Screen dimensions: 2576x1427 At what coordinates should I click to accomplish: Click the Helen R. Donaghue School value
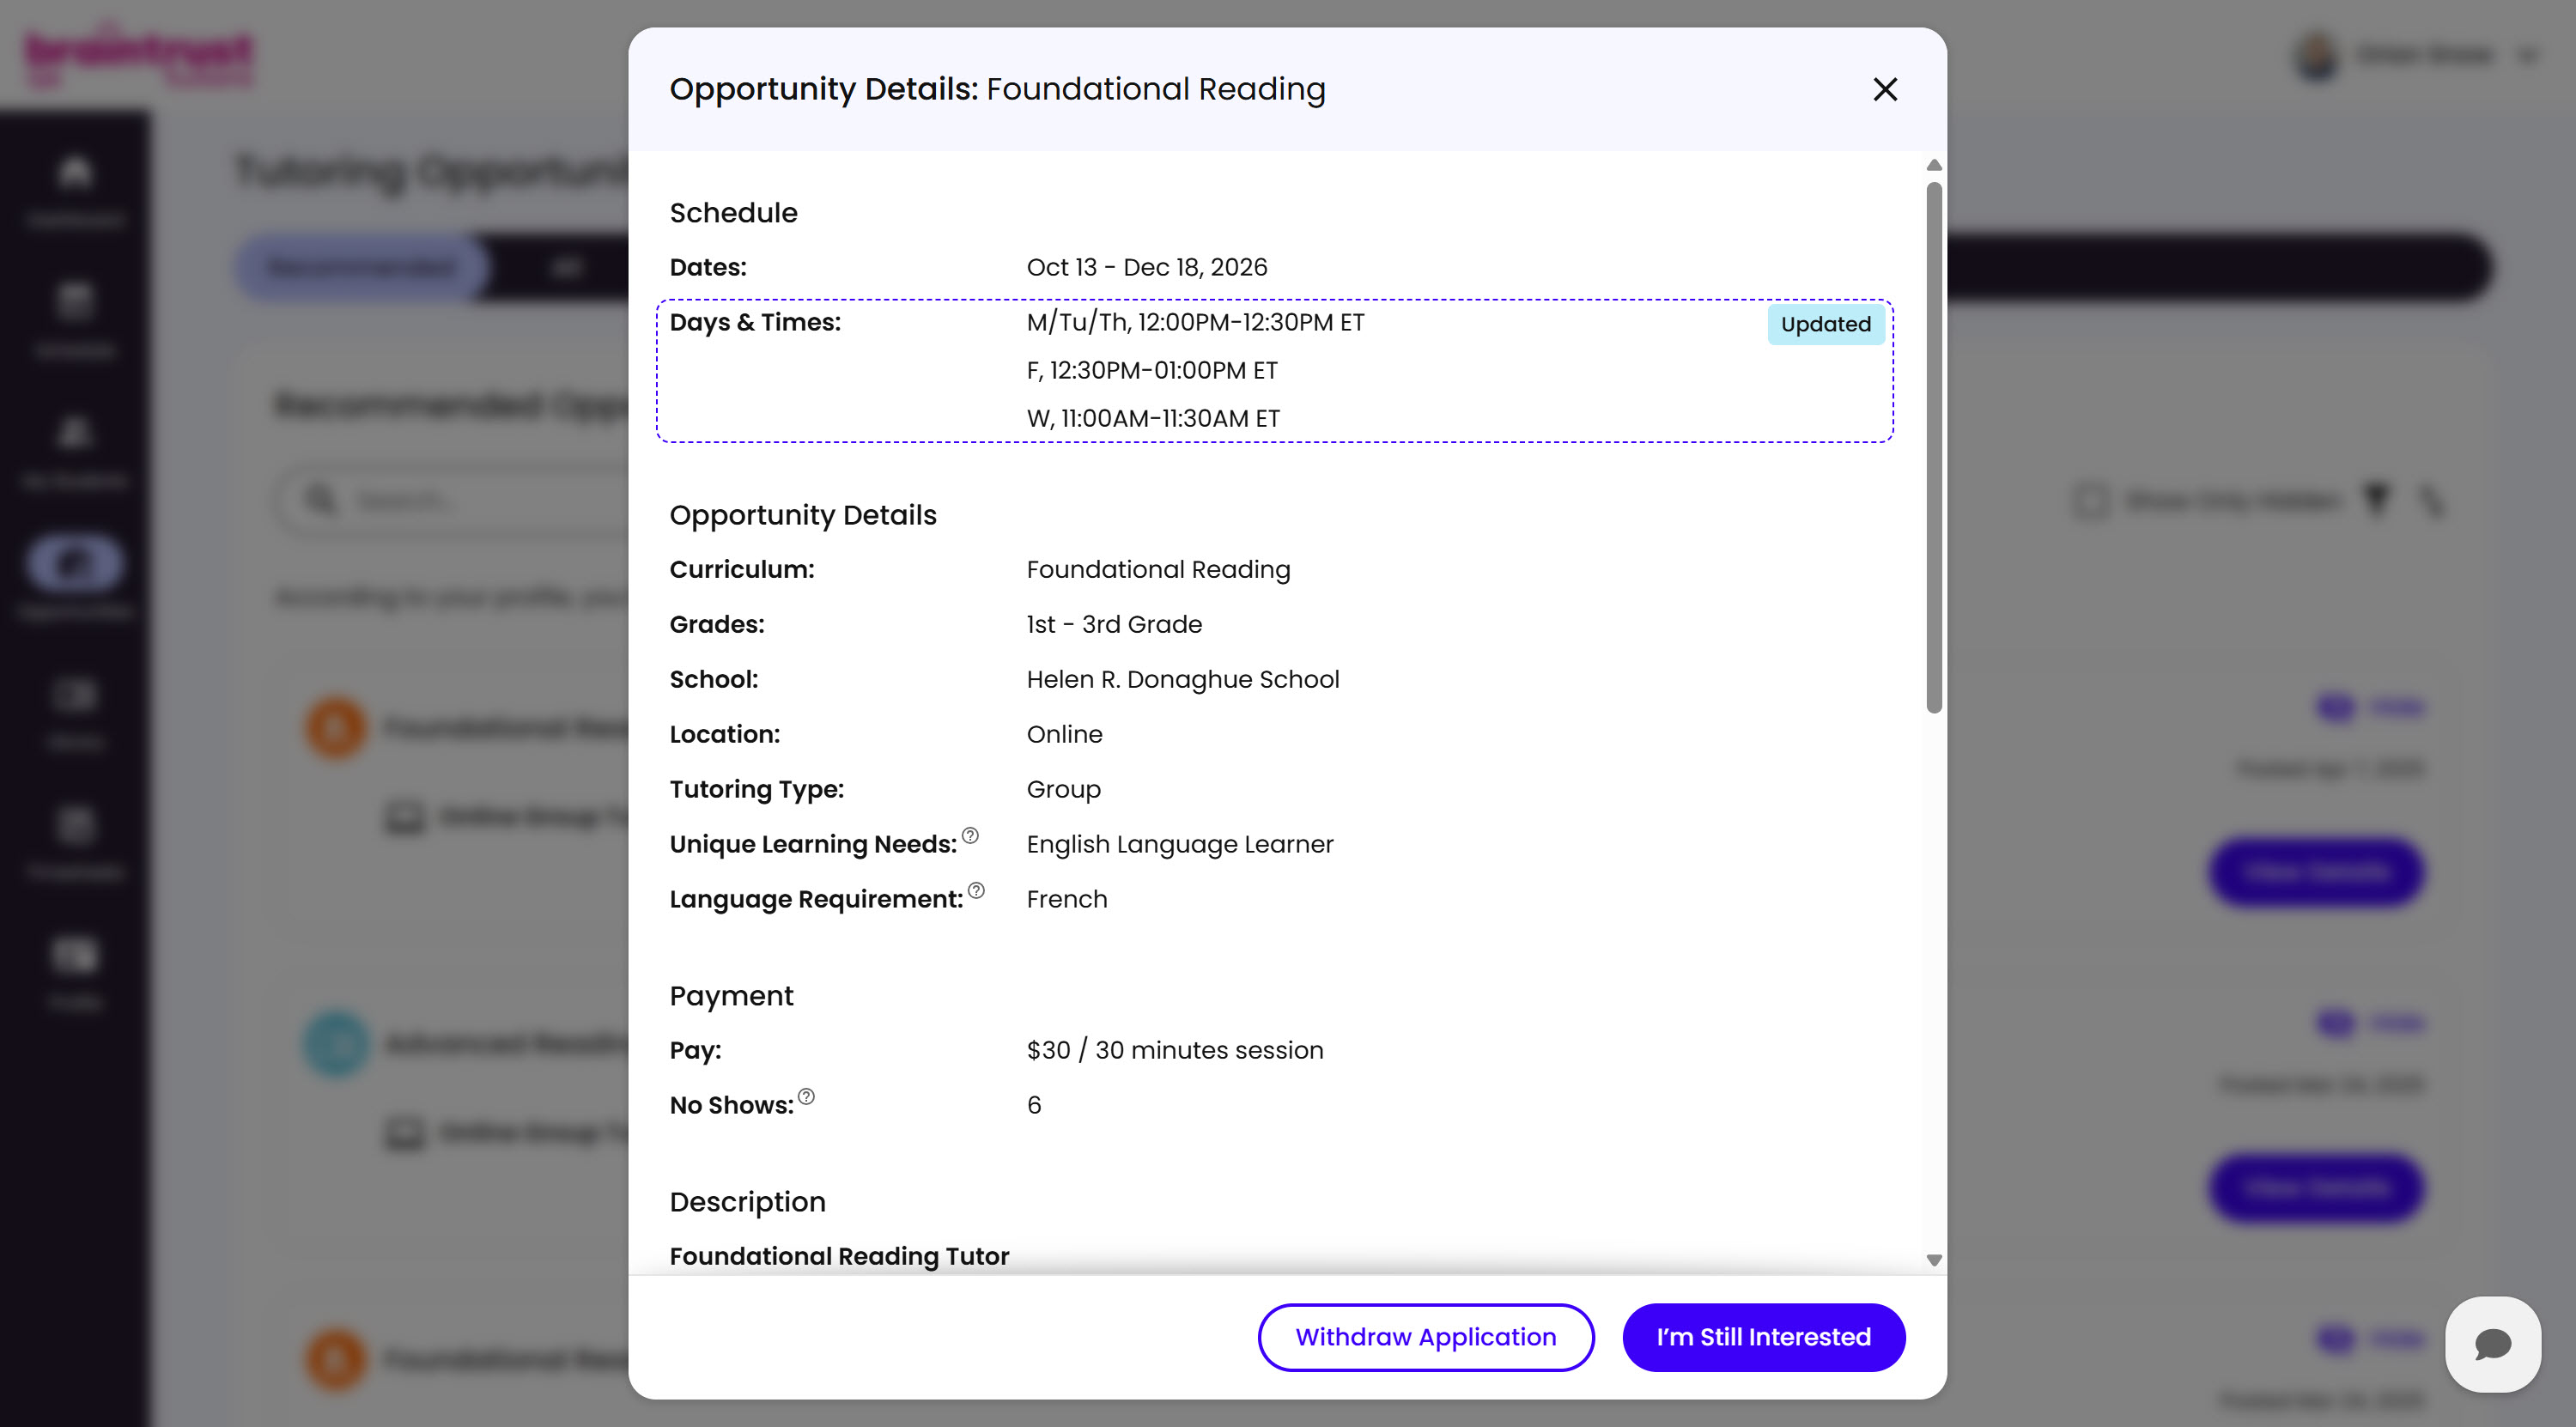coord(1182,679)
